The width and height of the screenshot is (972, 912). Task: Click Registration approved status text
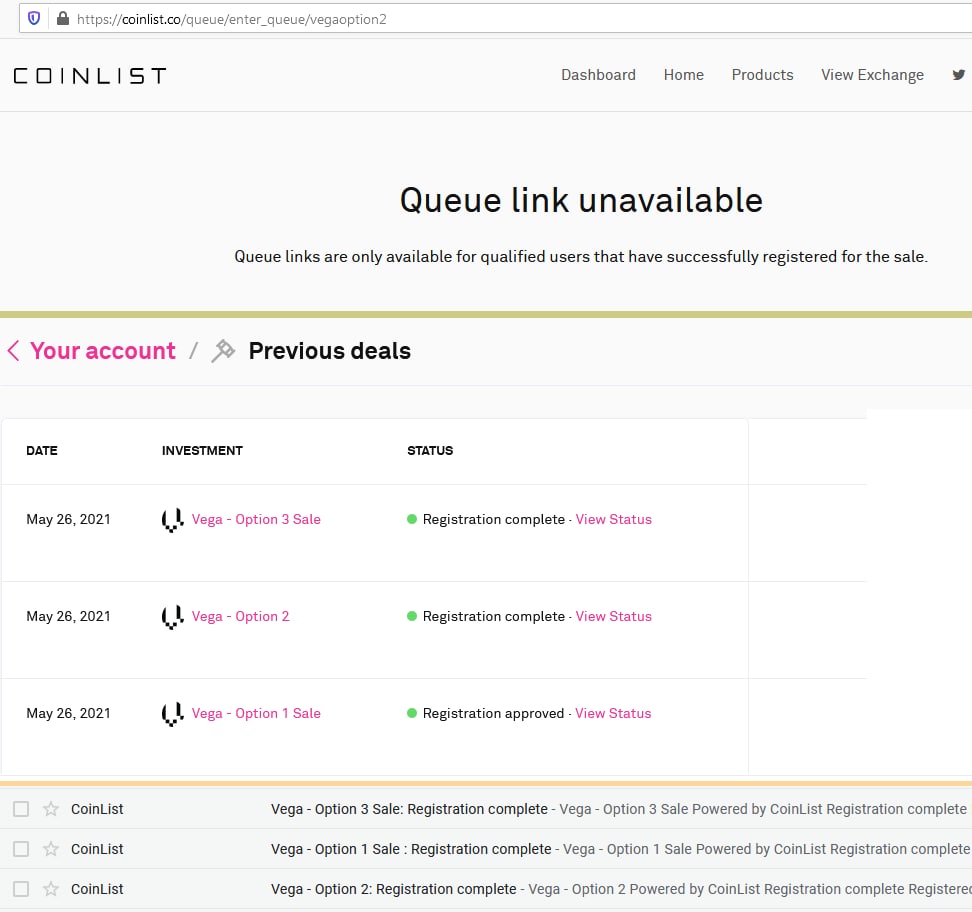coord(493,714)
